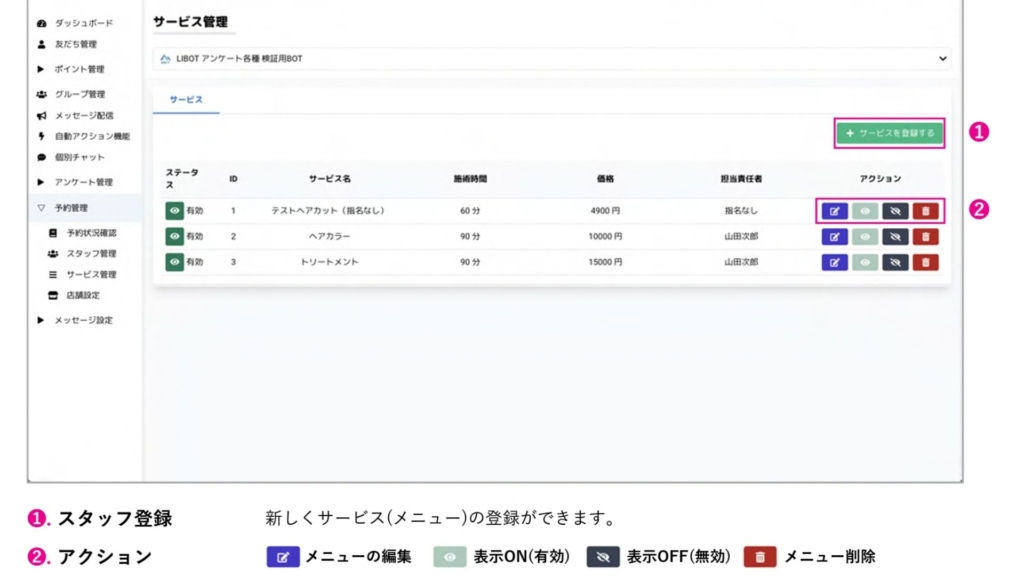Click the ダッシュボード sidebar icon

point(41,23)
